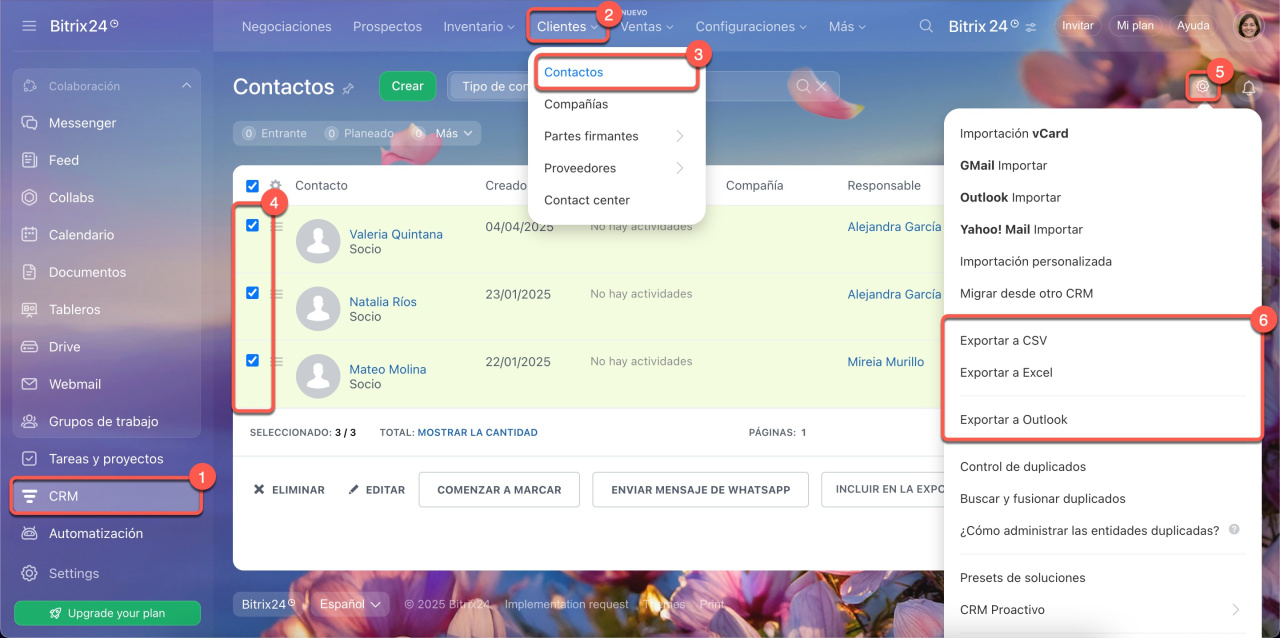This screenshot has width=1280, height=638.
Task: Open the Prospectos tab
Action: click(387, 27)
